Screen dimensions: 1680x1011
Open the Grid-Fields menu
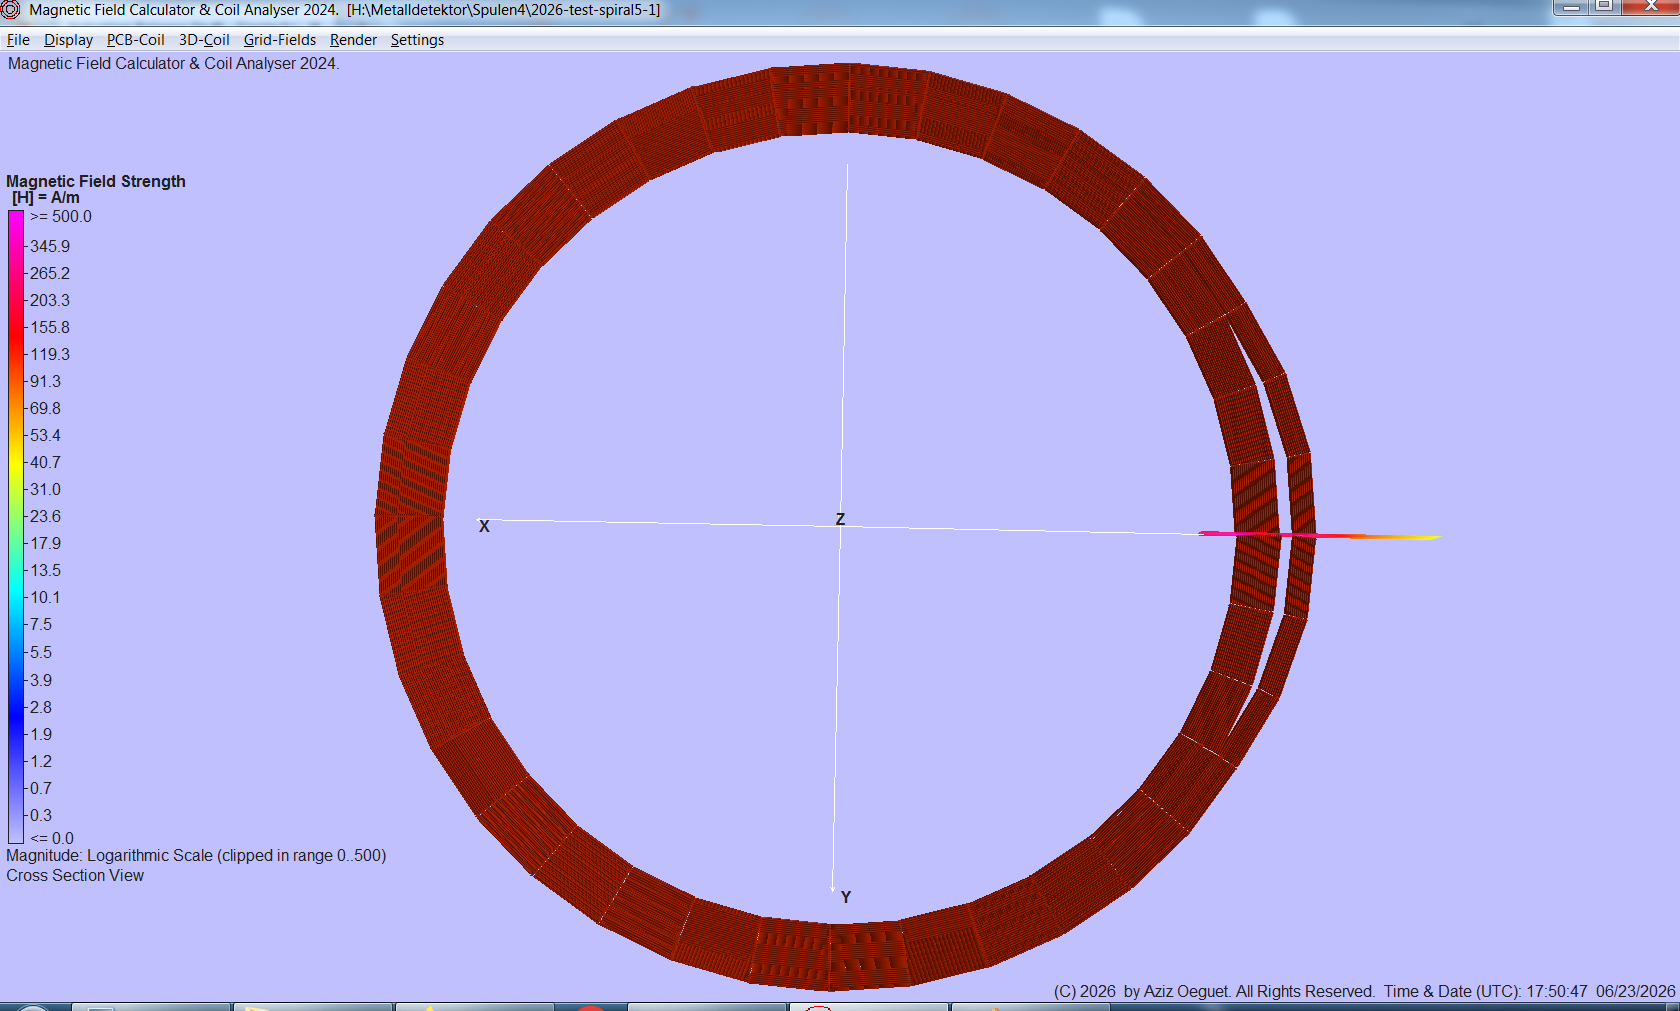pos(280,40)
